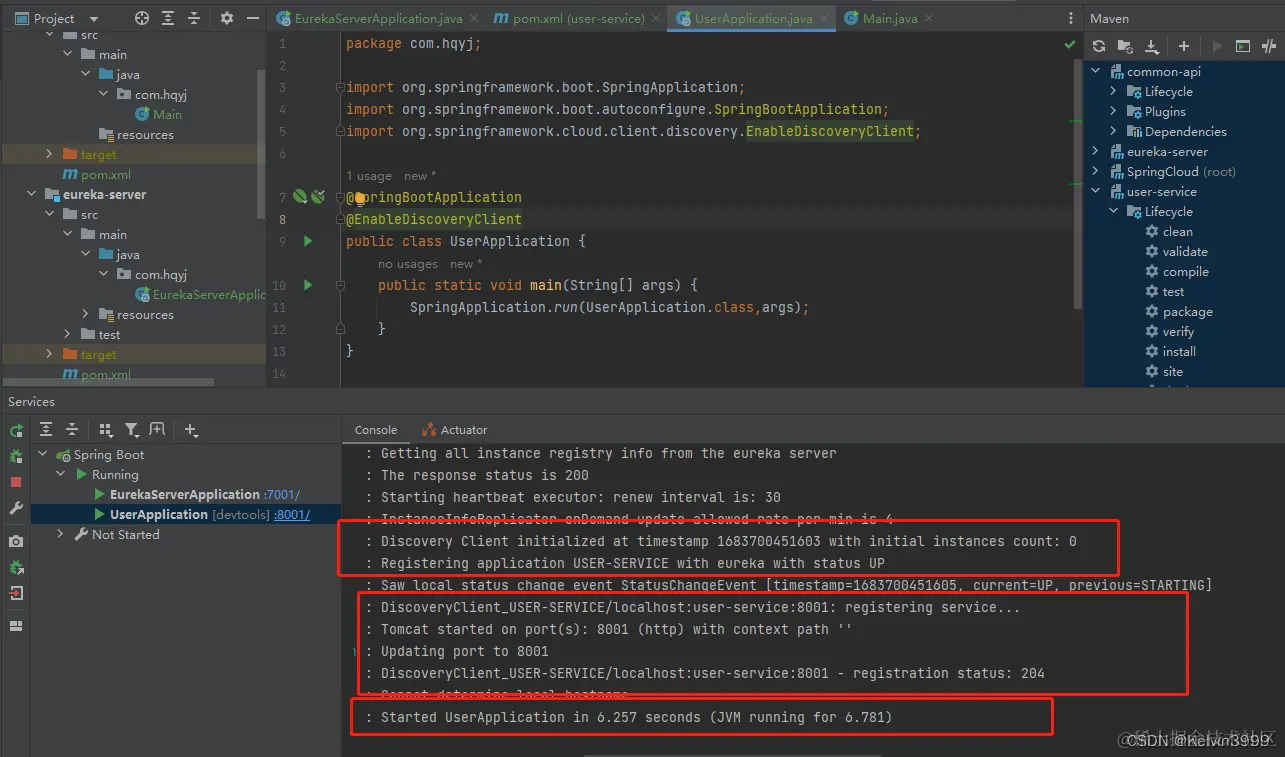Take thread dump camera icon
The image size is (1285, 757).
[16, 541]
